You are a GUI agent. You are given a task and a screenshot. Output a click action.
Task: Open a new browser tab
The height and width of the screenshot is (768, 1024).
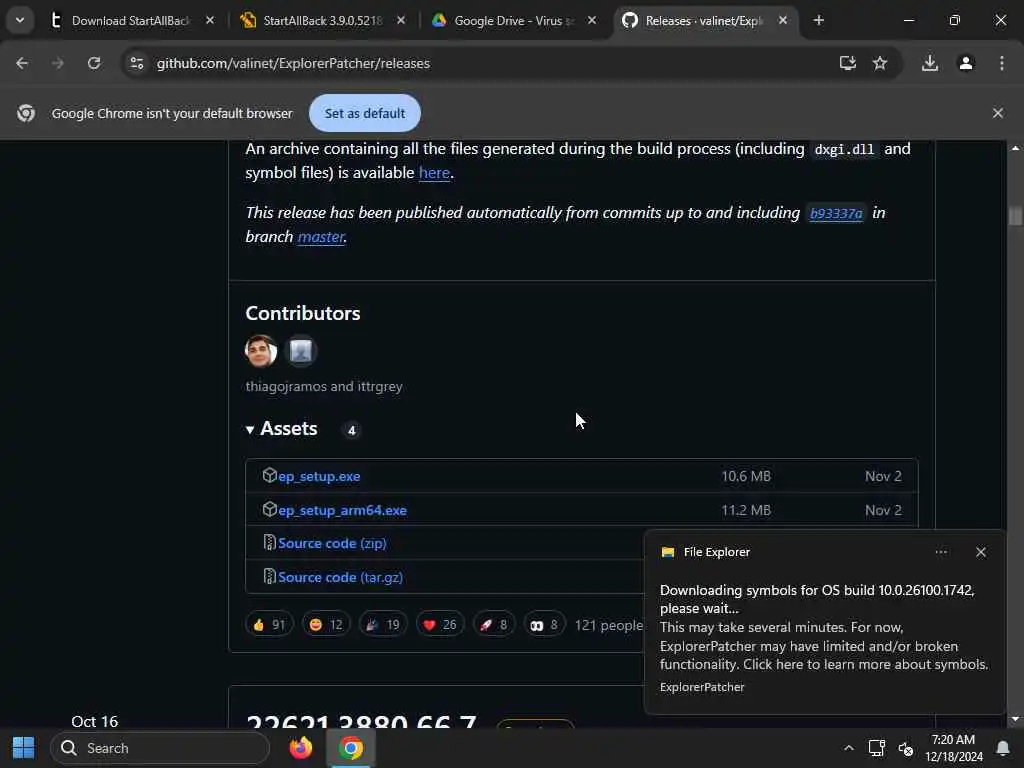818,21
